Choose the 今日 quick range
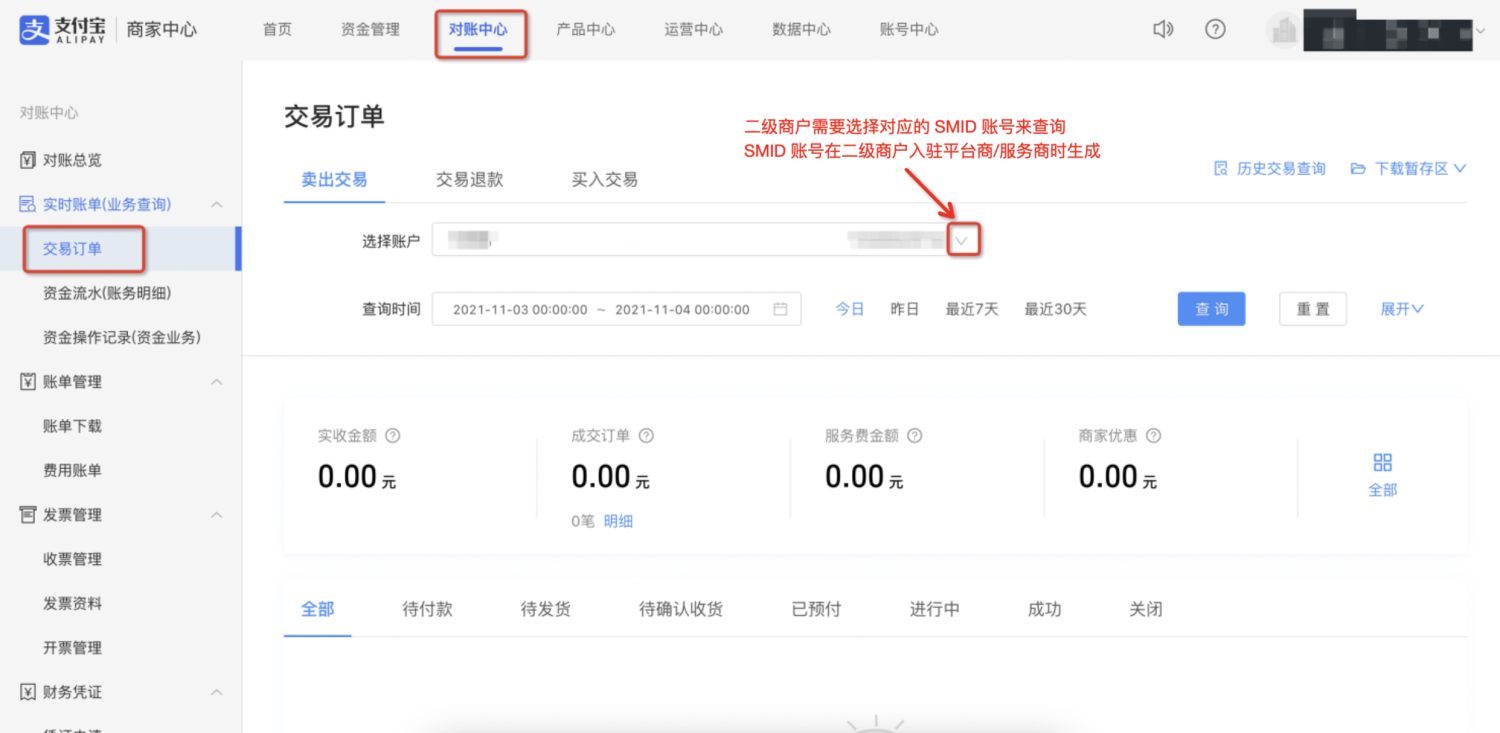Image resolution: width=1500 pixels, height=733 pixels. click(x=850, y=309)
